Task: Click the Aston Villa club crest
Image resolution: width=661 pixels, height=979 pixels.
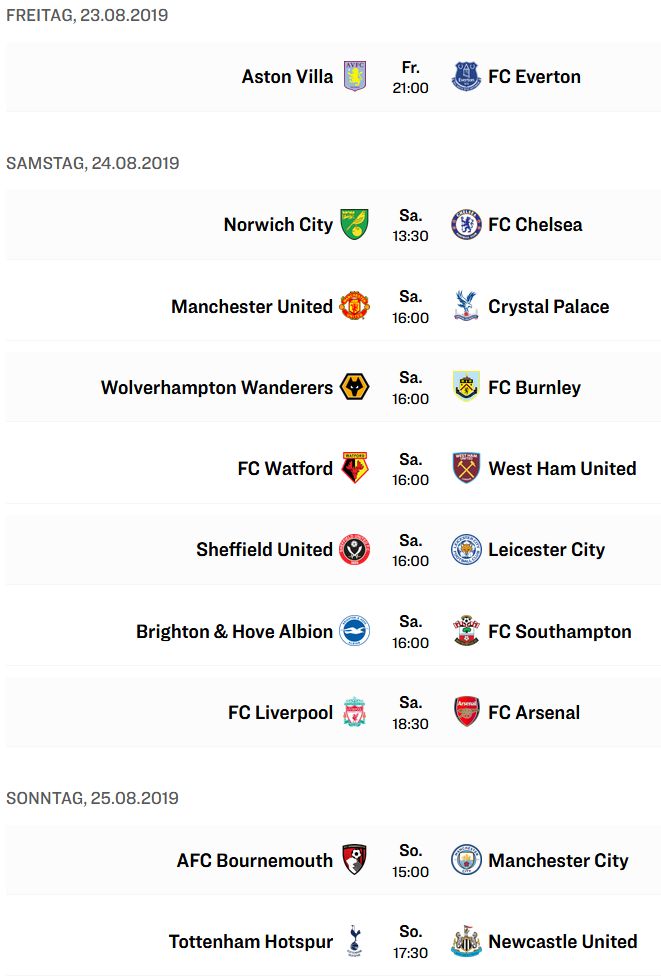Action: tap(355, 76)
